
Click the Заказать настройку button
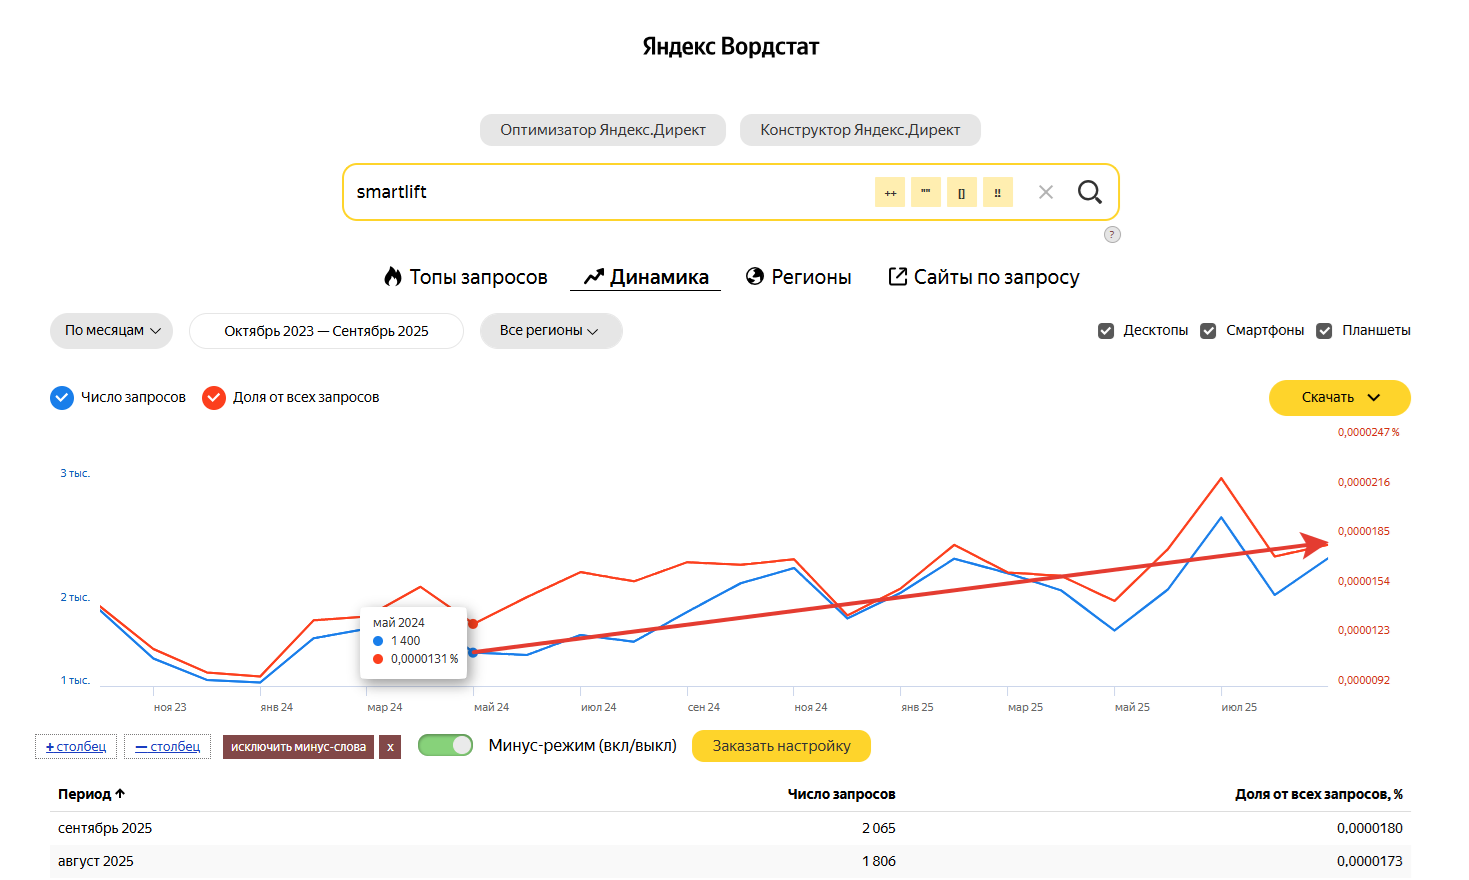(781, 746)
